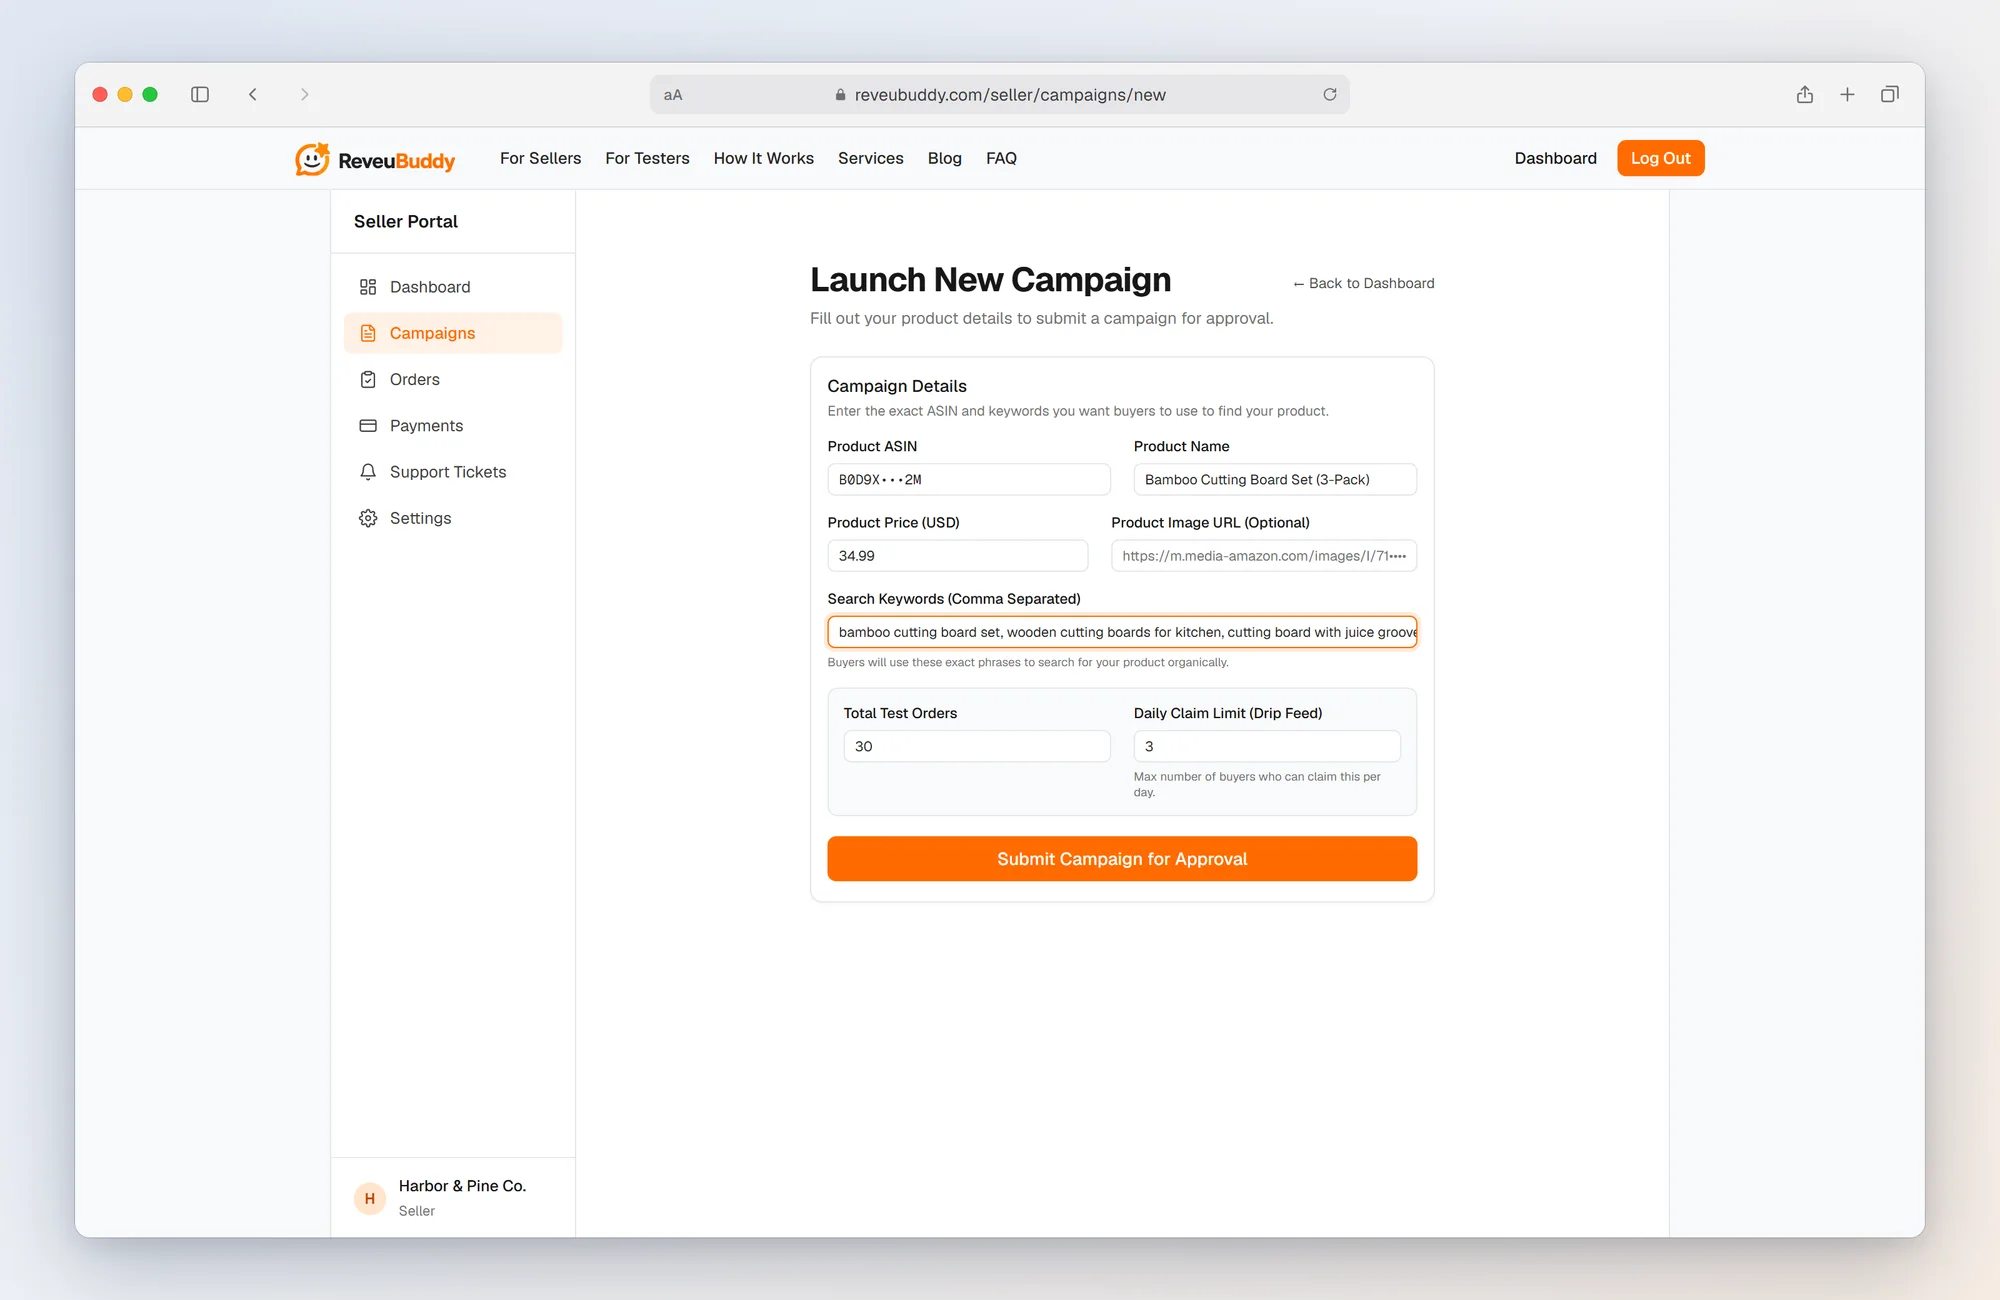Click Back to Dashboard link
This screenshot has width=2000, height=1300.
tap(1363, 283)
